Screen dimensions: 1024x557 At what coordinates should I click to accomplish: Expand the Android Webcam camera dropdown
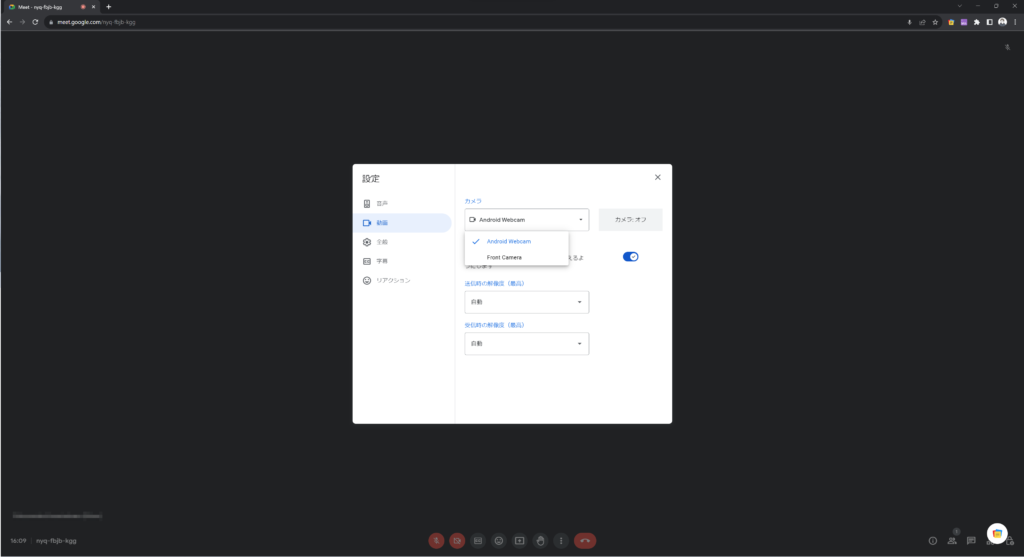tap(527, 220)
